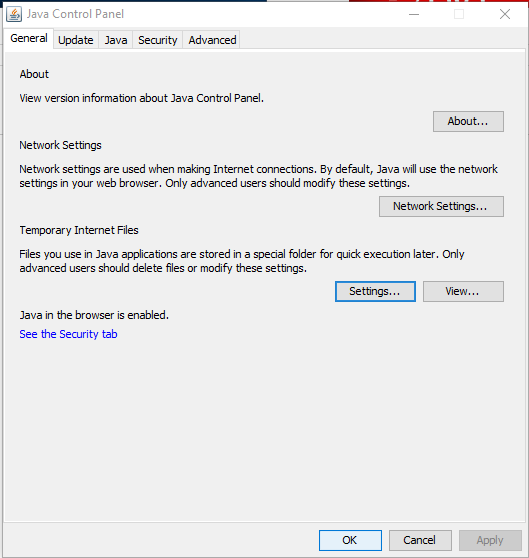529x558 pixels.
Task: Minimize the Java Control Panel window
Action: 414,14
